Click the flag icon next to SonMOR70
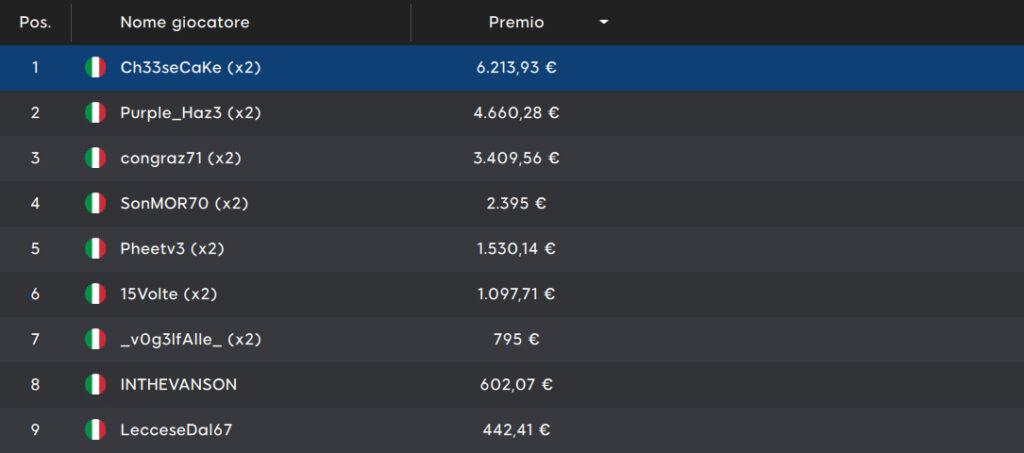Image resolution: width=1024 pixels, height=453 pixels. [x=95, y=204]
